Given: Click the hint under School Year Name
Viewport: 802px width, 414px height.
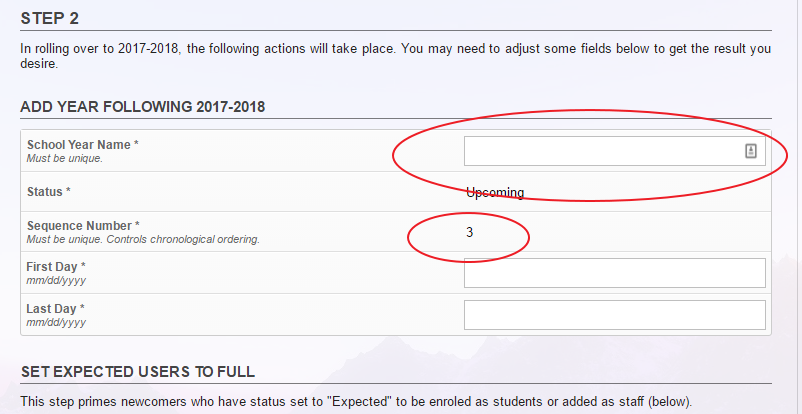Looking at the screenshot, I should point(64,159).
